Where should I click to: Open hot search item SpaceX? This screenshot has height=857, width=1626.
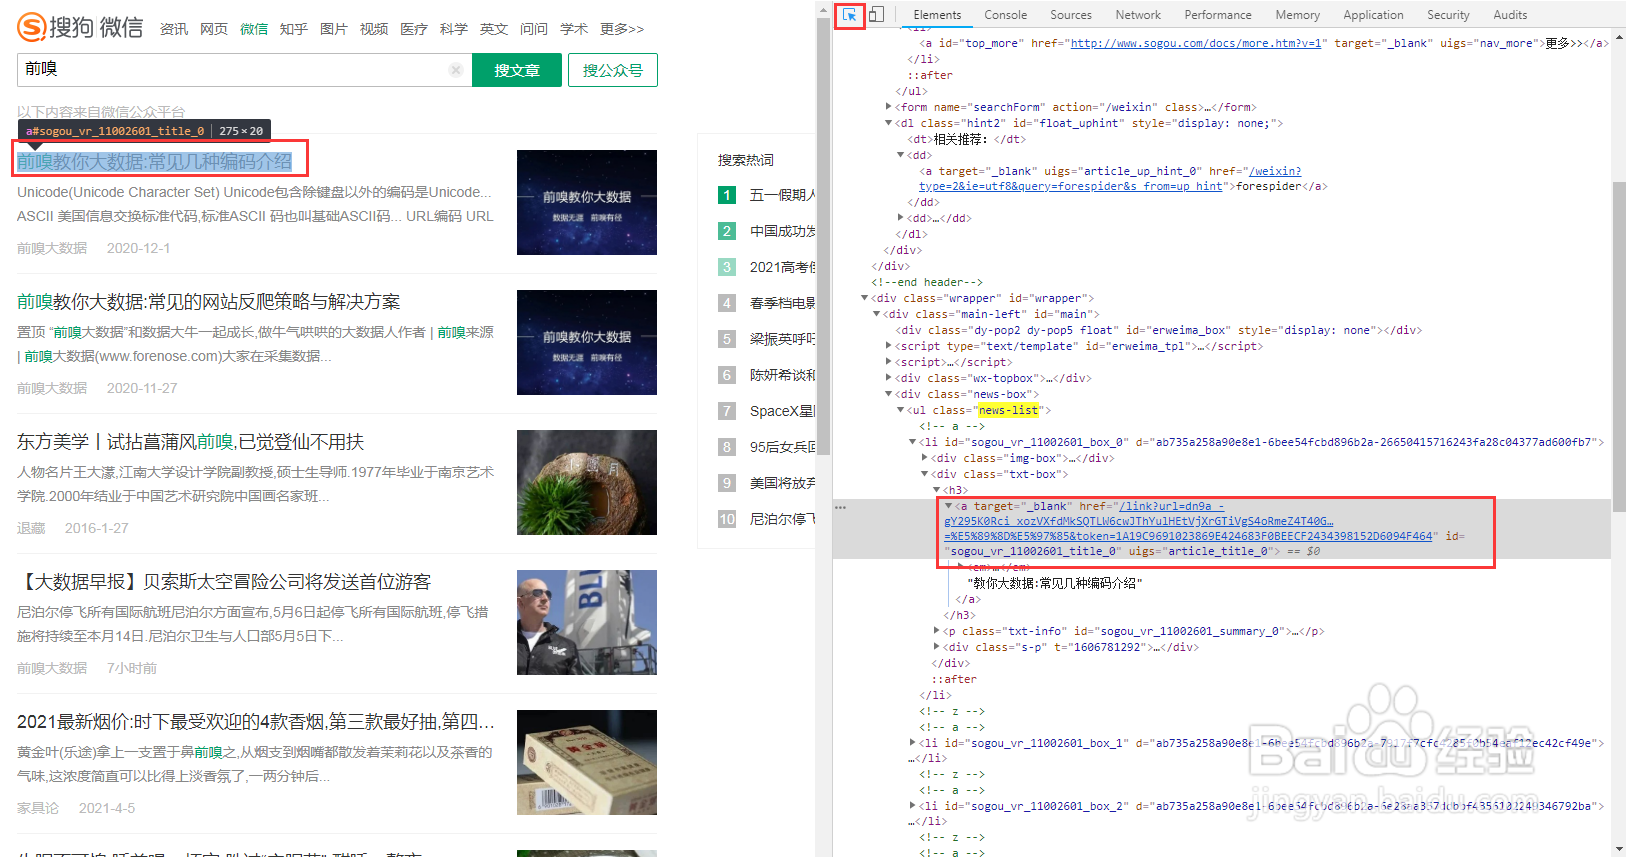point(782,411)
